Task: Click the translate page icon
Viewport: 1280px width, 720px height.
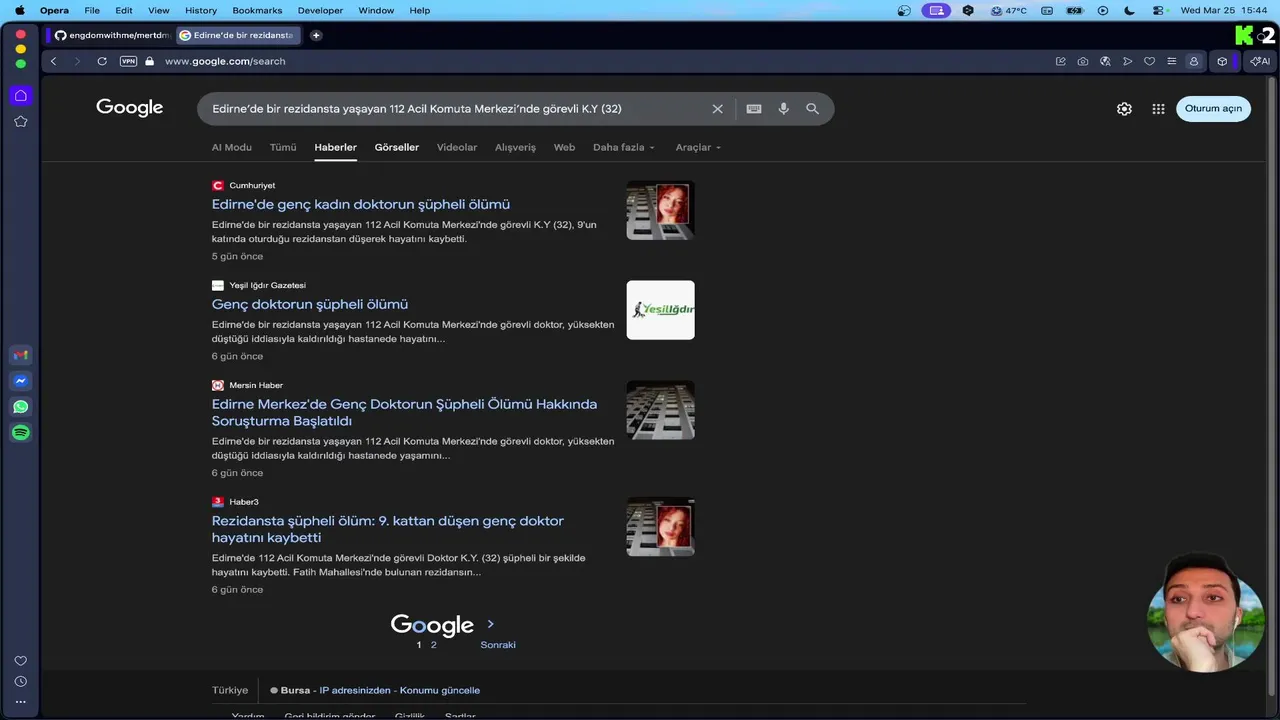Action: click(x=1105, y=61)
